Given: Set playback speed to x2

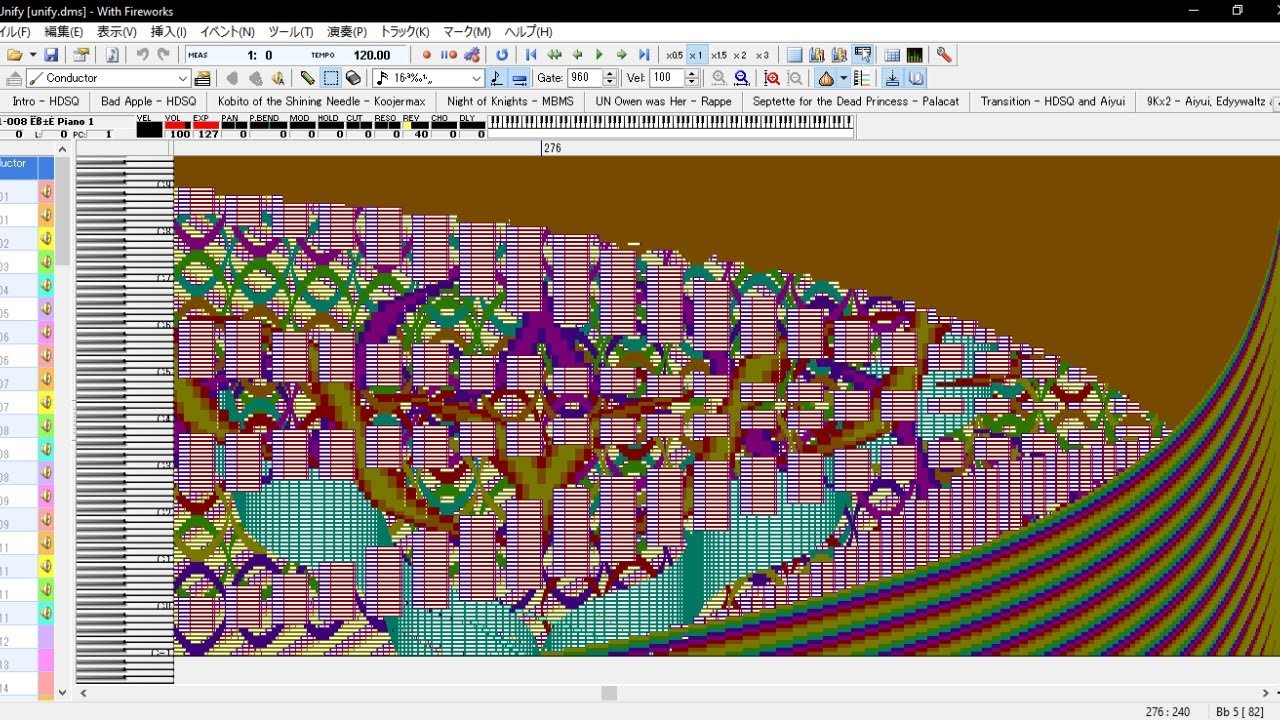Looking at the screenshot, I should (x=740, y=55).
